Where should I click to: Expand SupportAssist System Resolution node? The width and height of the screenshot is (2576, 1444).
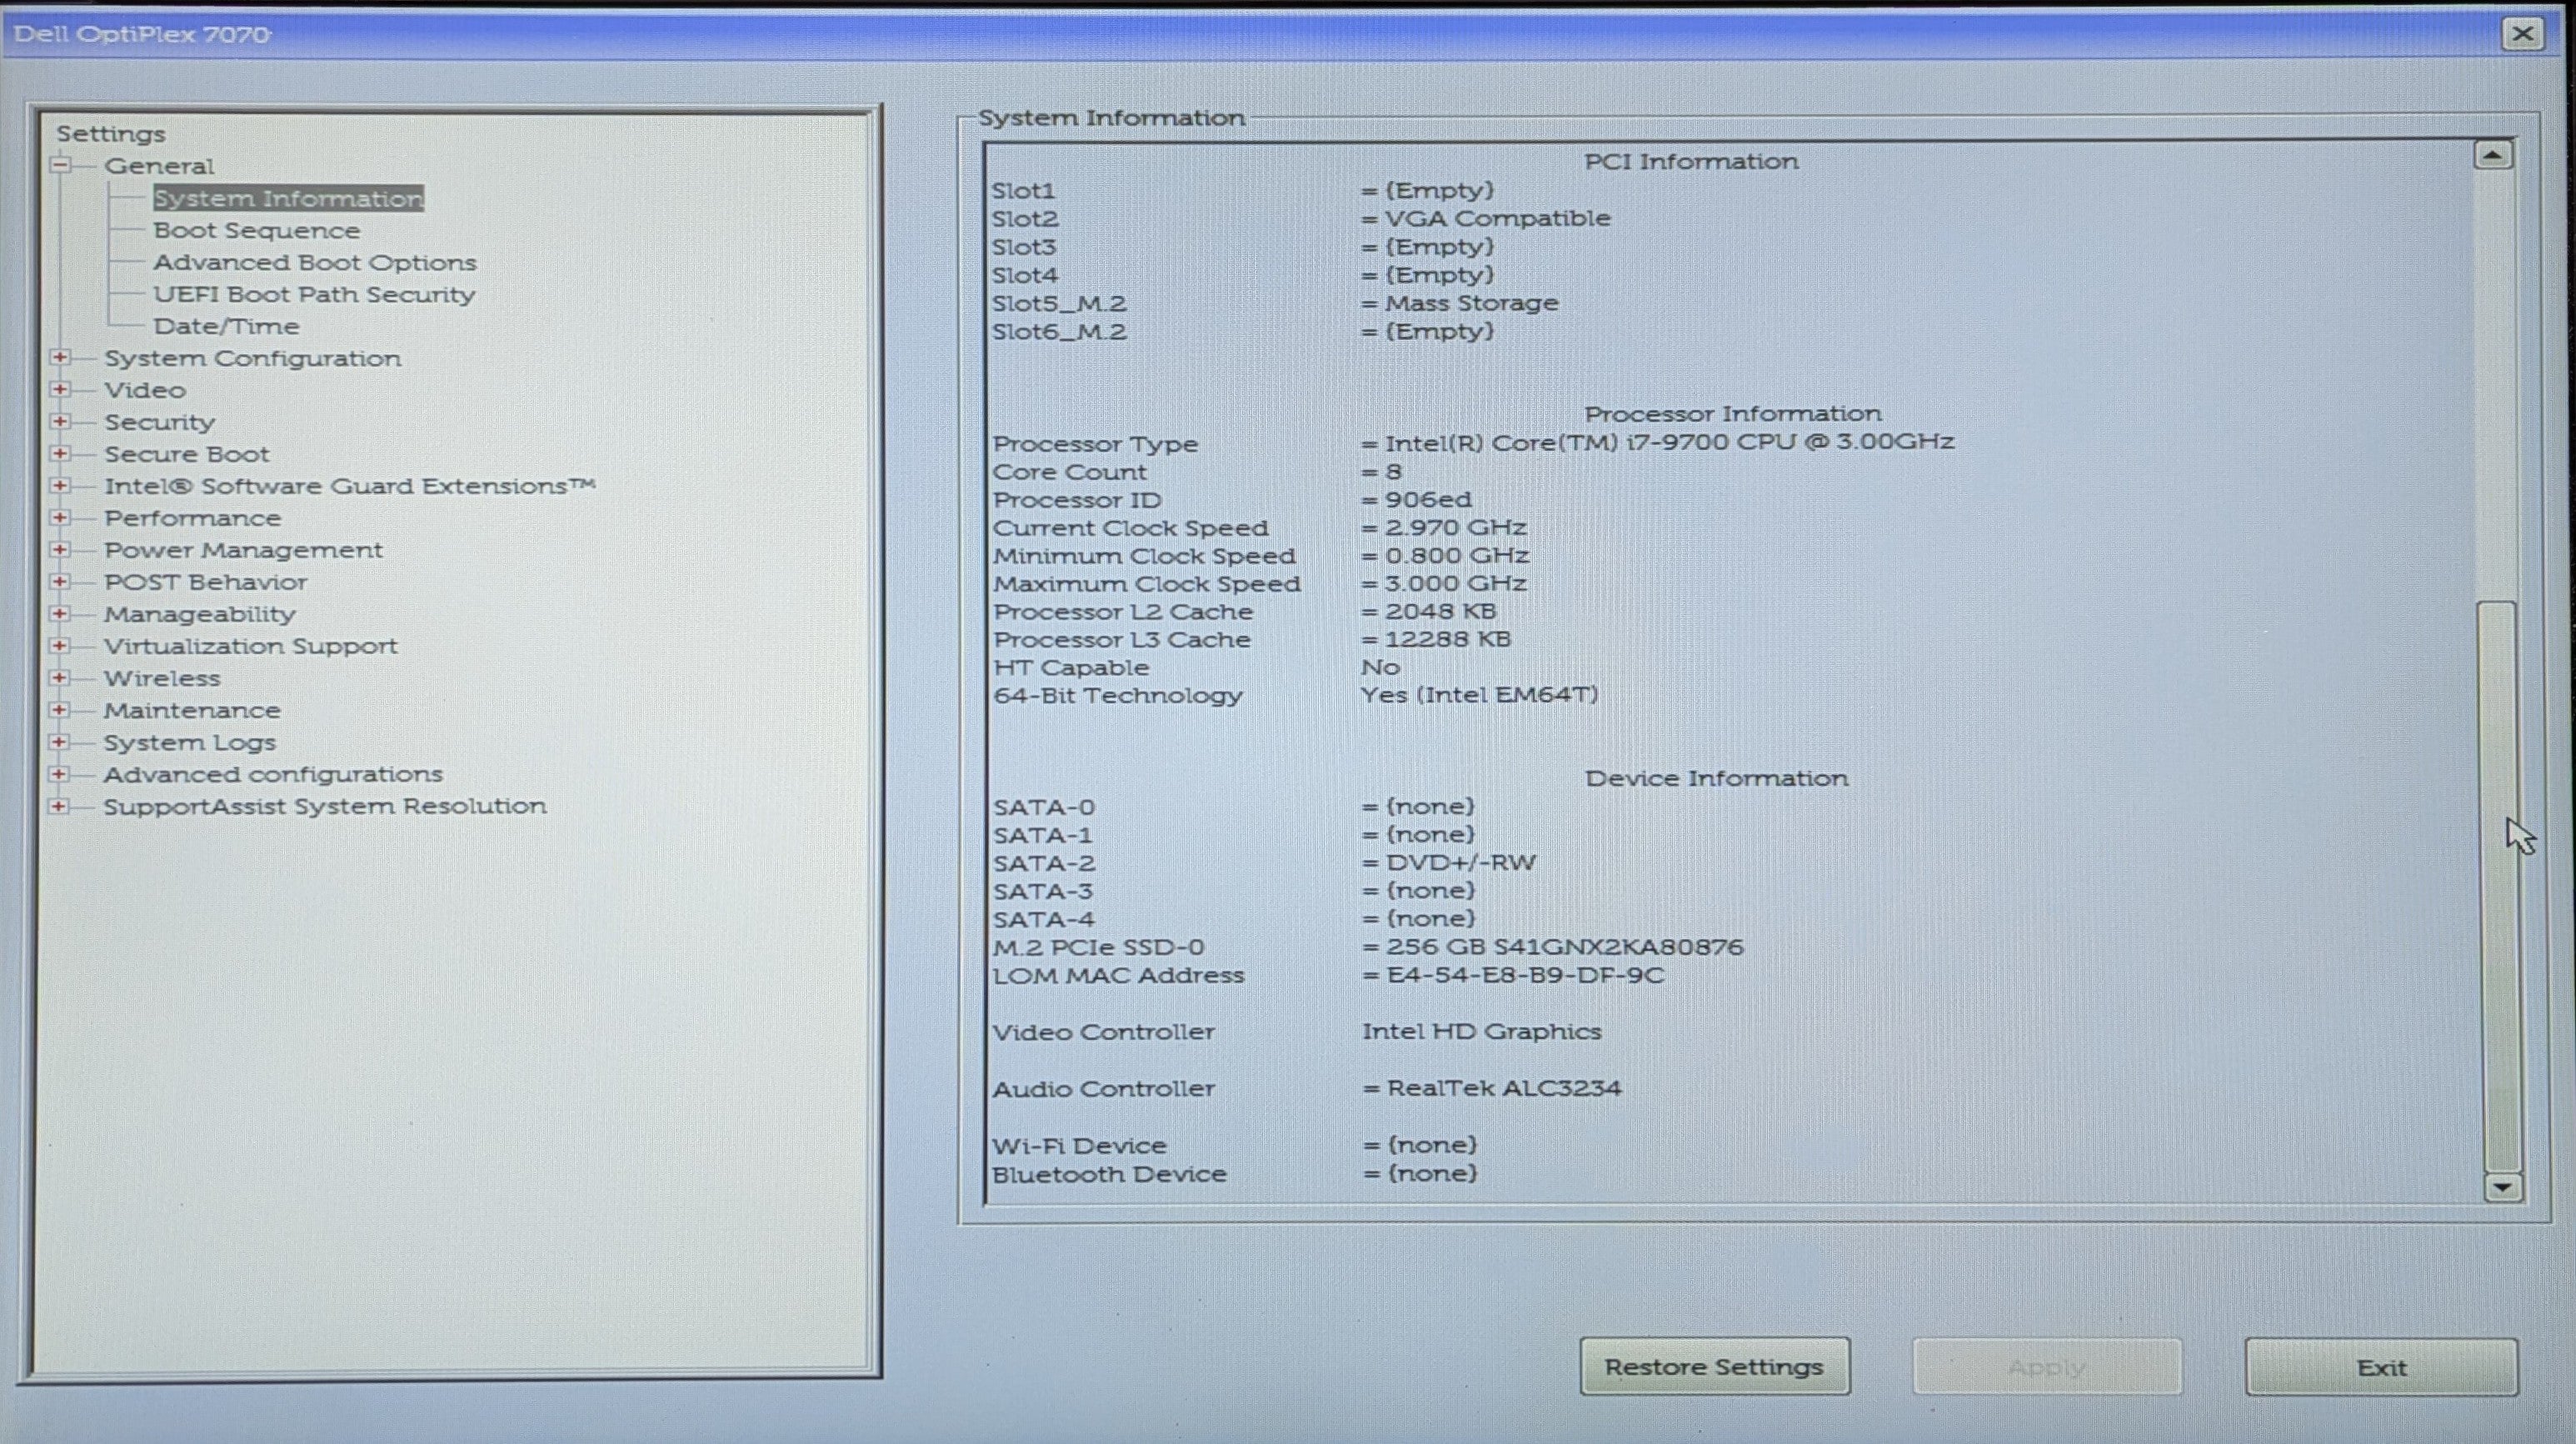(60, 805)
